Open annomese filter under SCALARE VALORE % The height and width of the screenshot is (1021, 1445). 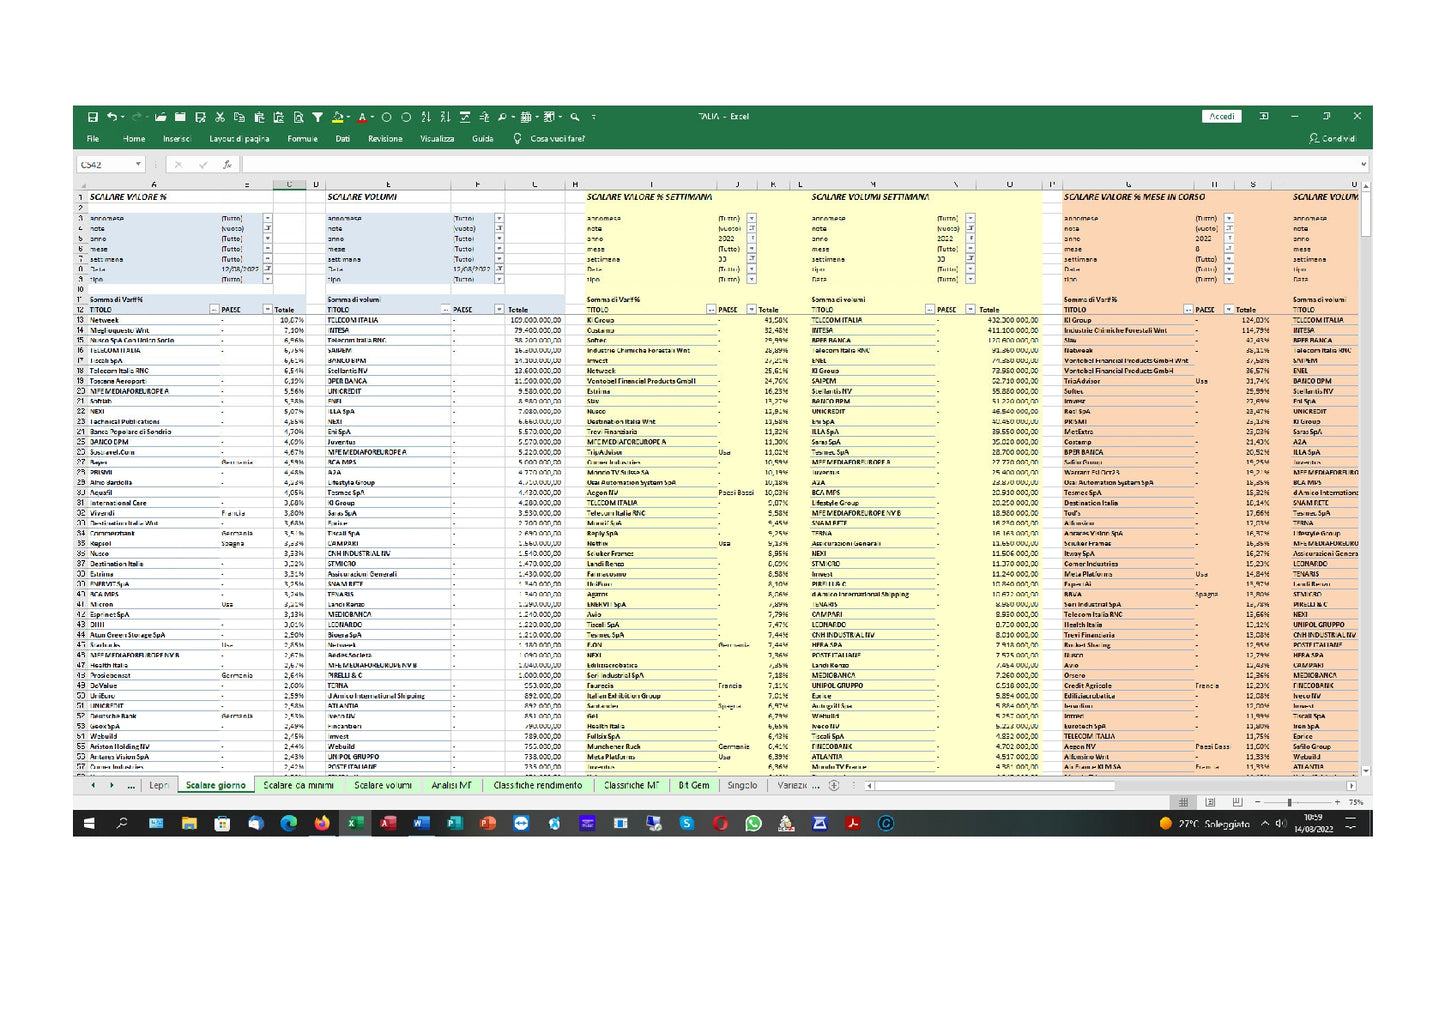[x=268, y=218]
